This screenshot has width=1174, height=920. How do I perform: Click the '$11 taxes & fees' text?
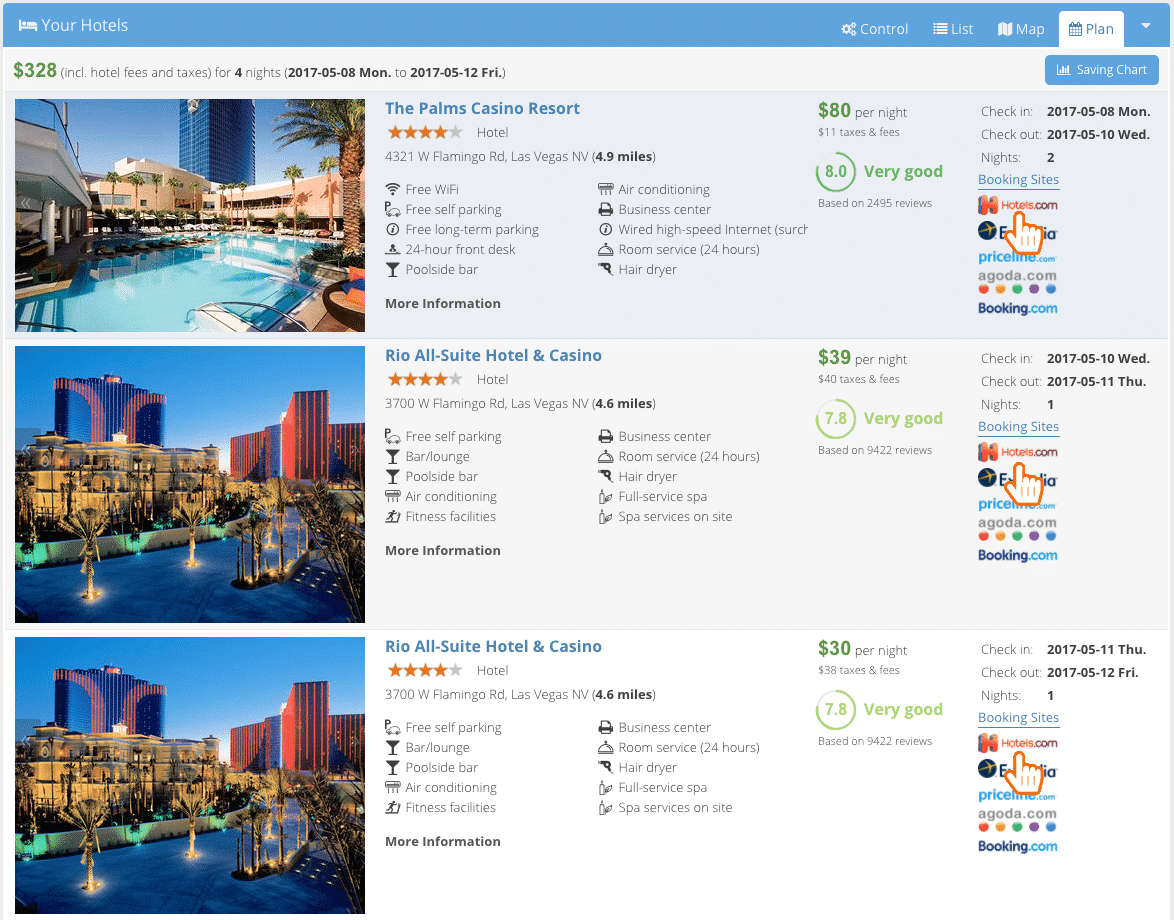(x=859, y=132)
